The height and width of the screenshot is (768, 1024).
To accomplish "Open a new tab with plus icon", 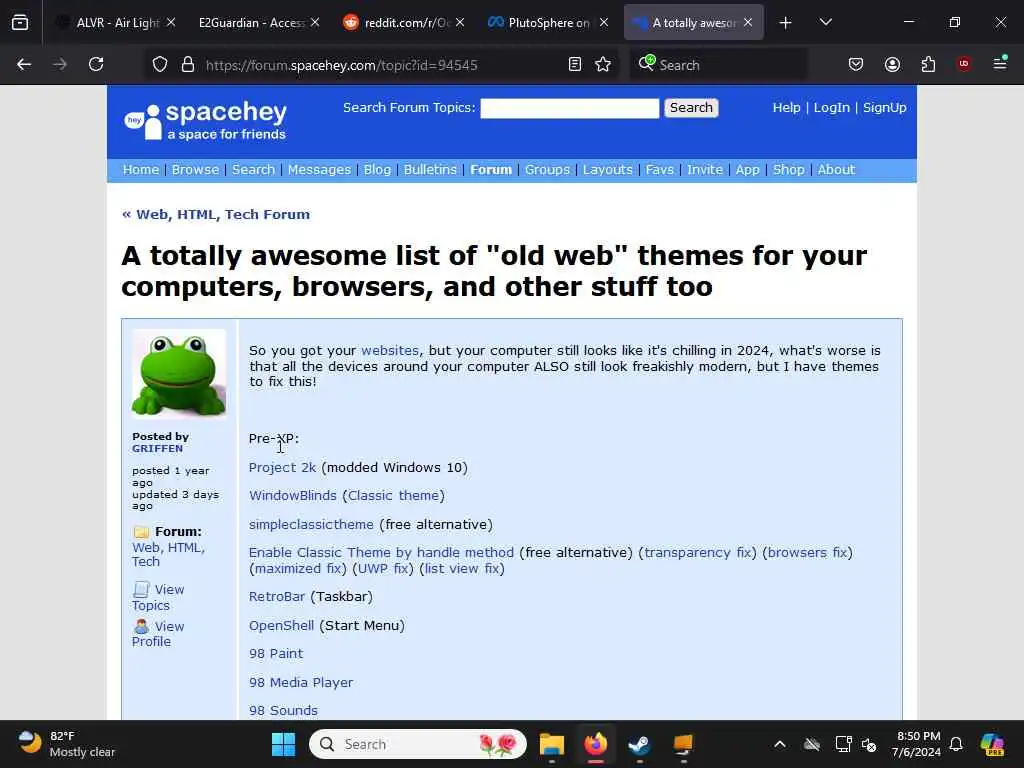I will coord(786,23).
